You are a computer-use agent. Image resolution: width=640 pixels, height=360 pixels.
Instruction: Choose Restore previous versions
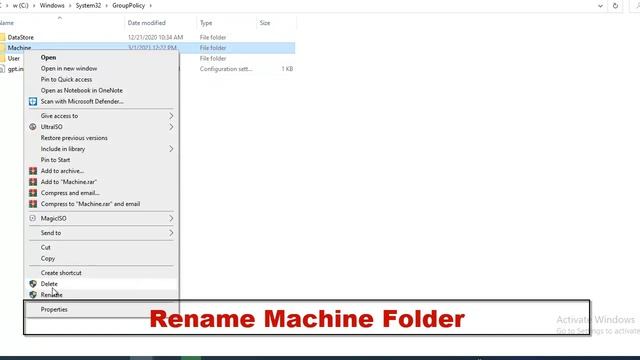click(74, 138)
